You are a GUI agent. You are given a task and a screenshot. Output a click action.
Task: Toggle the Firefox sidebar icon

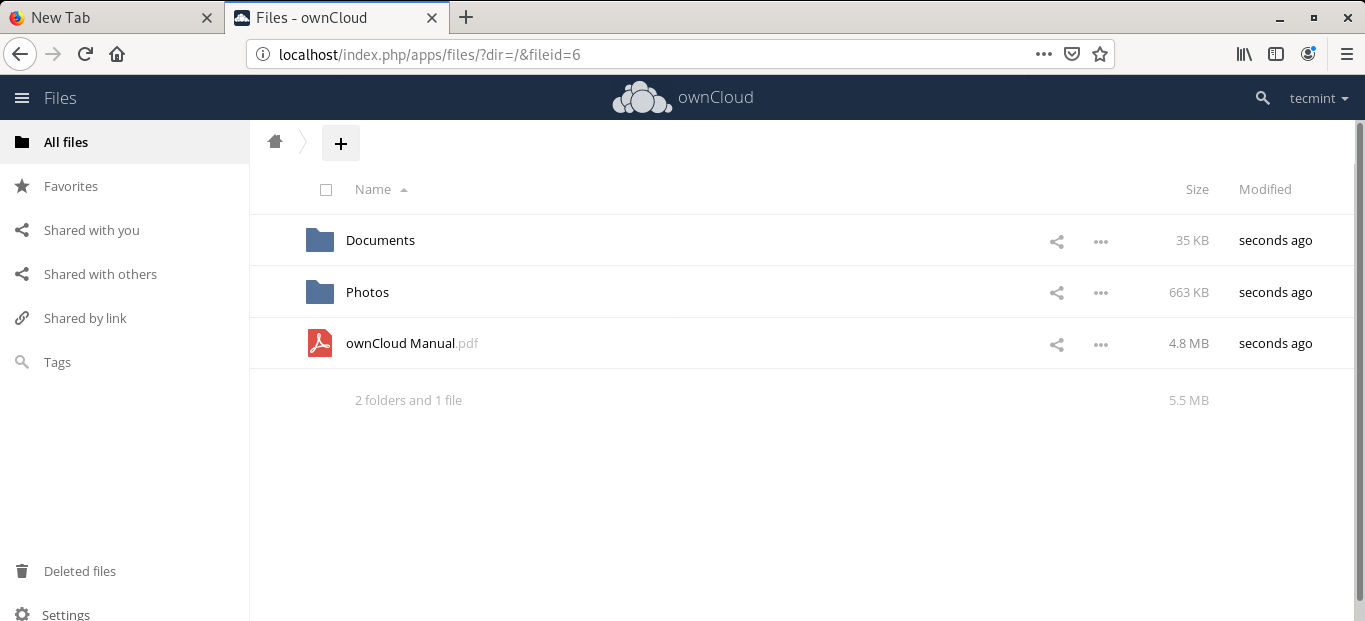point(1276,54)
